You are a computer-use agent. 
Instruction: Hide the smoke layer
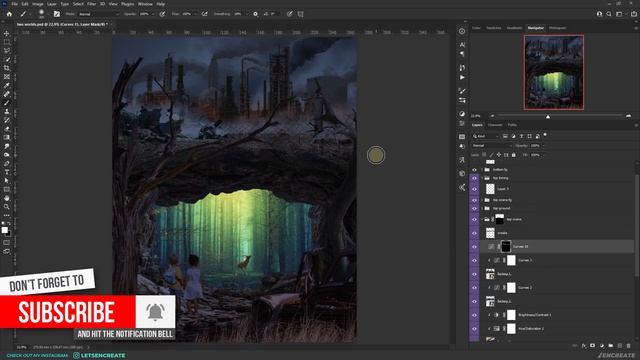coord(474,233)
